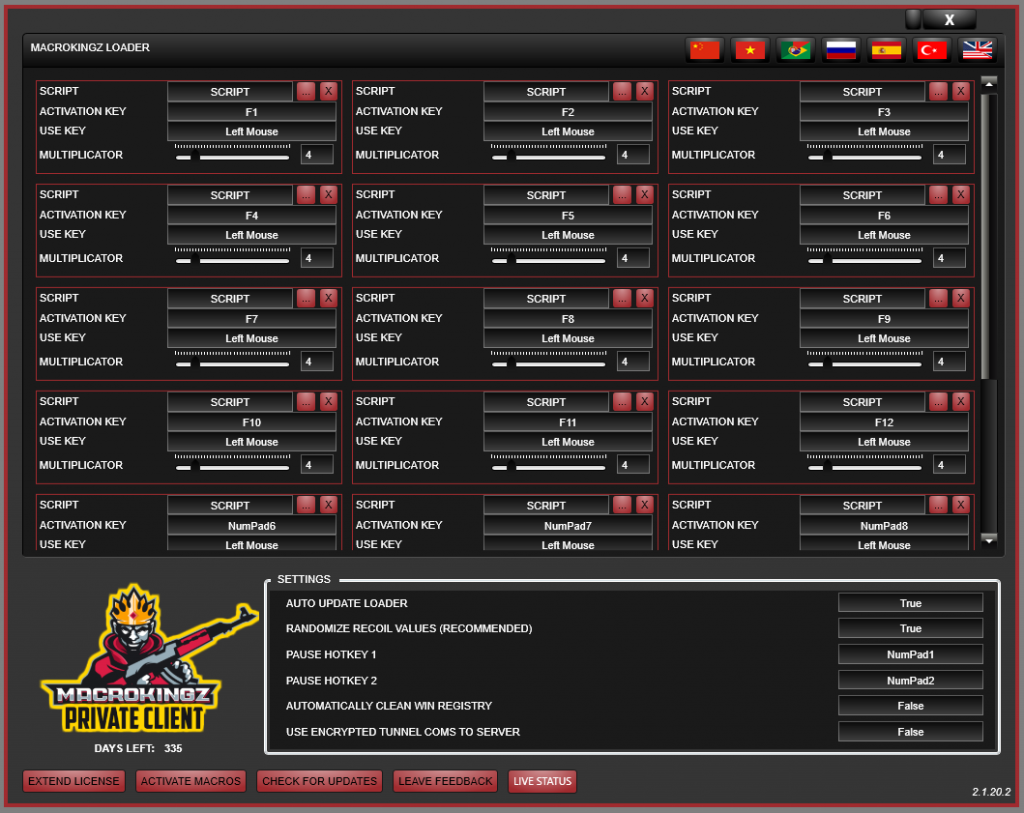Adjust multiplicator slider in the F12 slot

pyautogui.click(x=865, y=466)
